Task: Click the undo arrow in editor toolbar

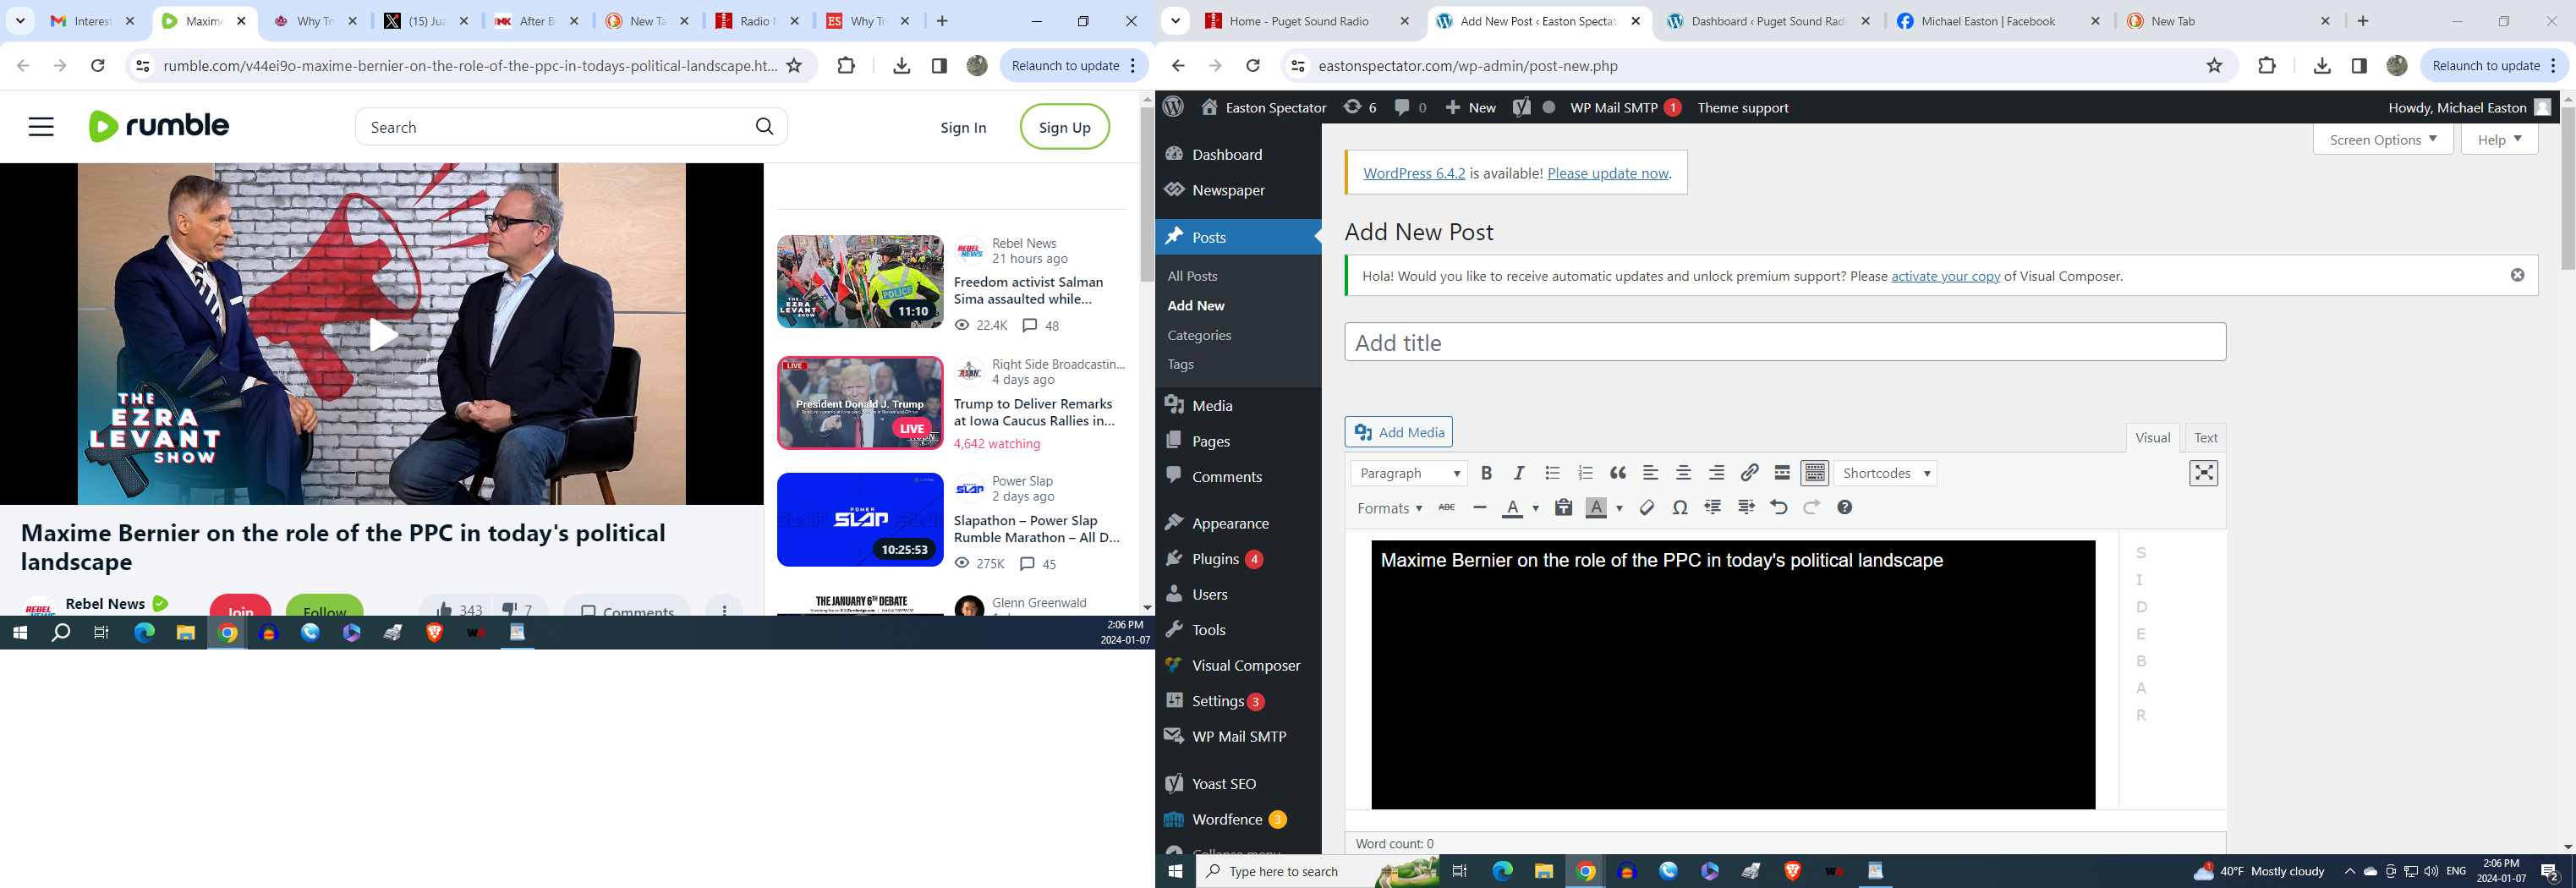Action: (1778, 508)
